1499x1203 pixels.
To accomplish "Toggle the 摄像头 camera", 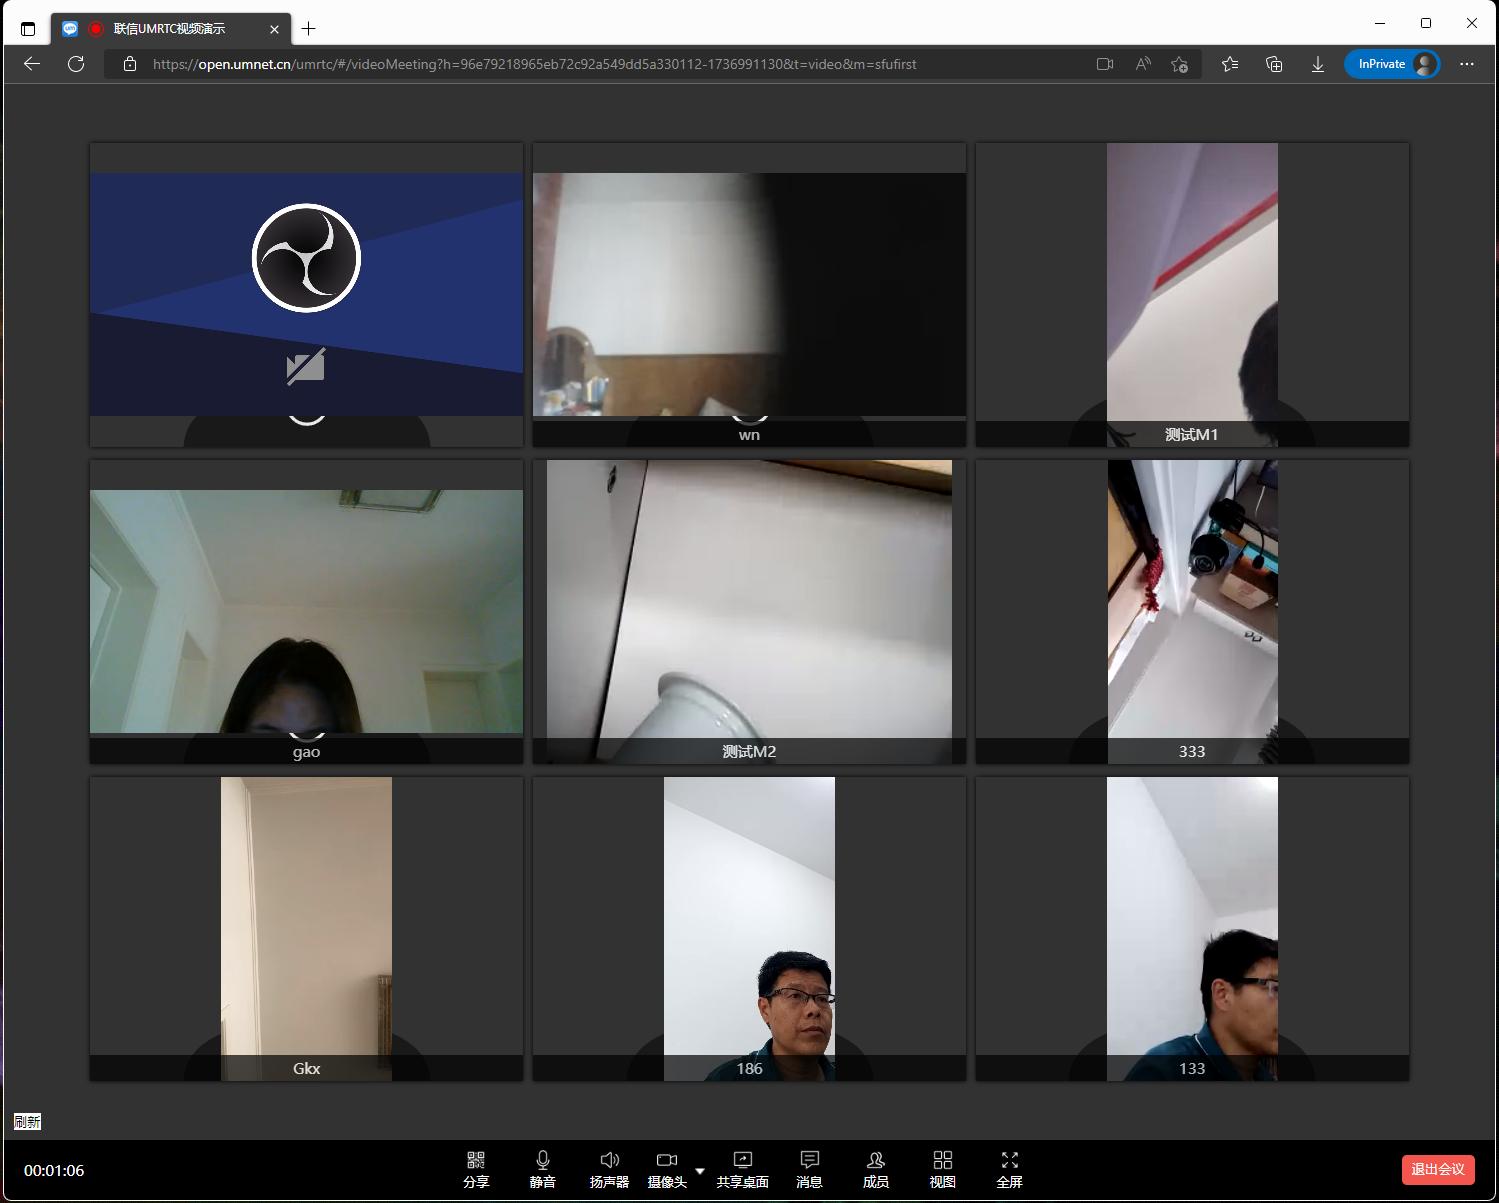I will coord(666,1169).
